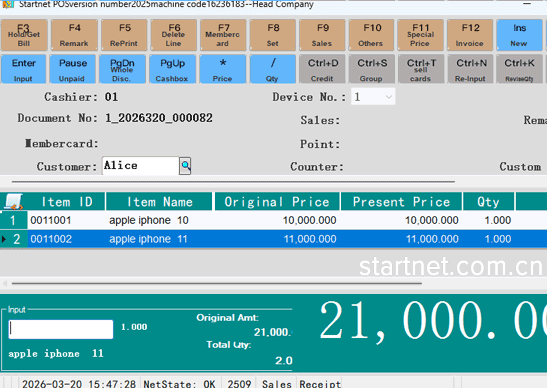Click F11 Special Price button

(x=420, y=35)
